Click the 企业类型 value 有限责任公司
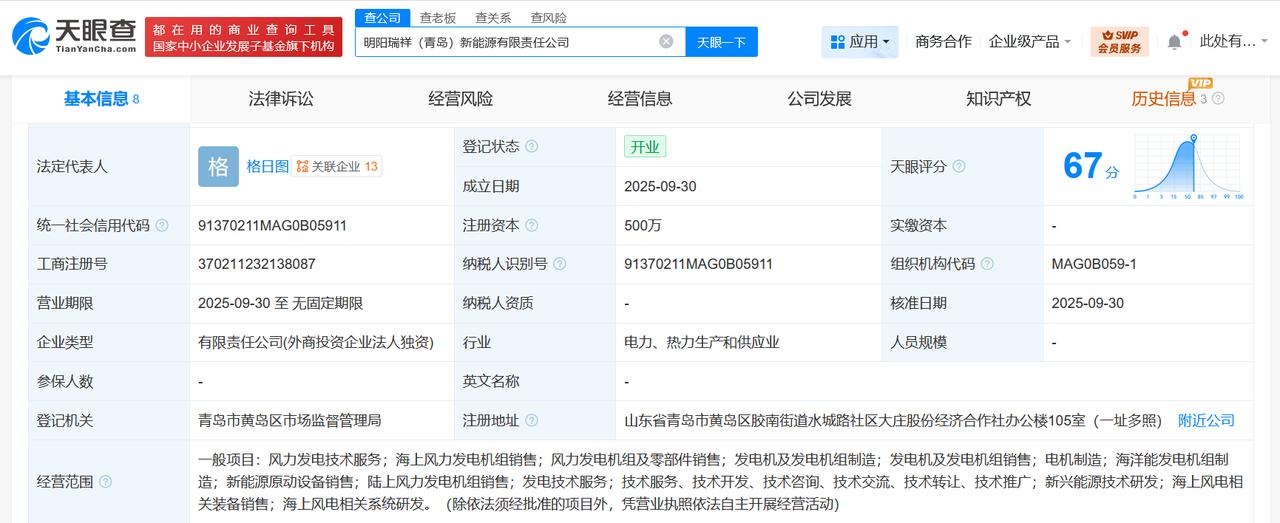 [316, 342]
